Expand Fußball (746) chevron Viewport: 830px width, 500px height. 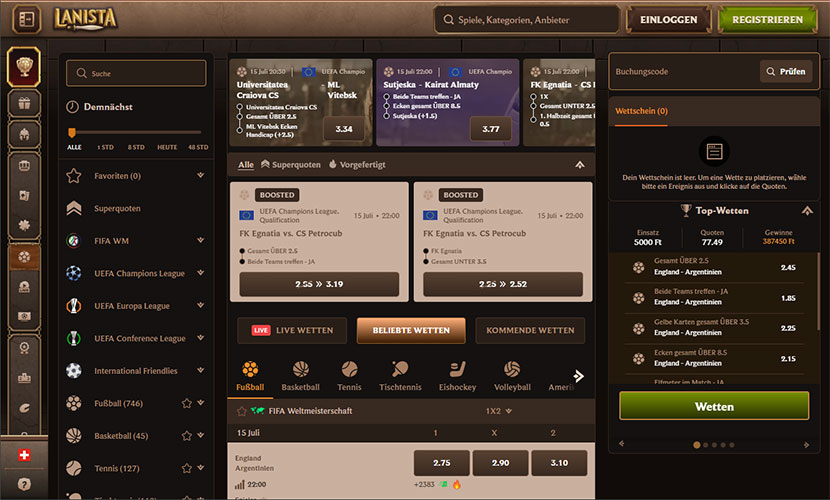click(x=201, y=403)
